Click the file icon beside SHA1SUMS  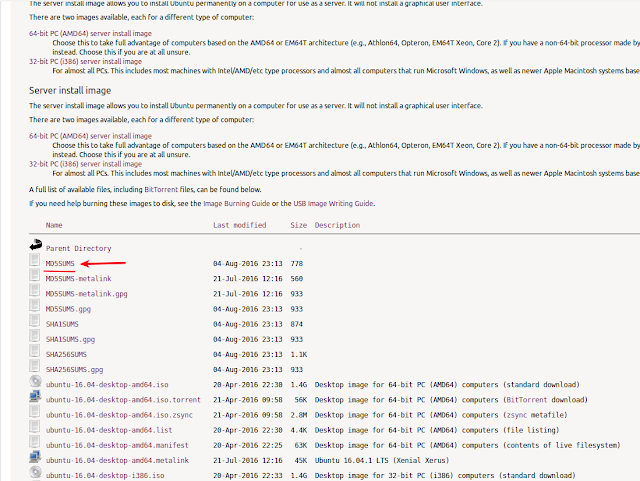coord(35,320)
